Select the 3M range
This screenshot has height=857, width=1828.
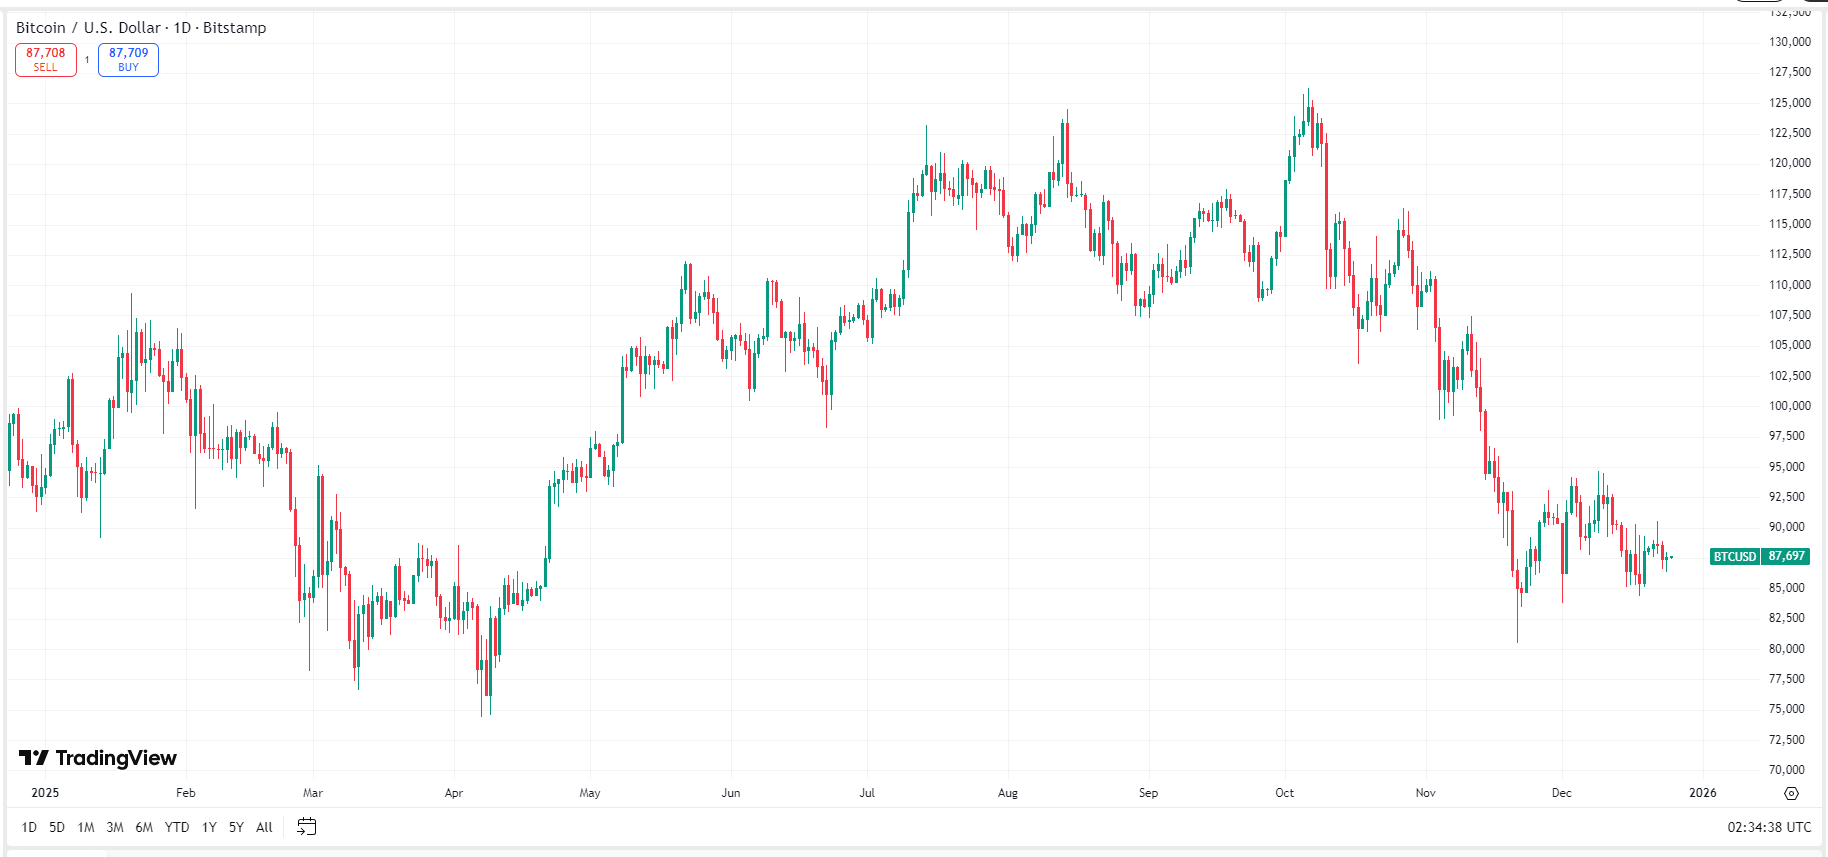pos(115,828)
